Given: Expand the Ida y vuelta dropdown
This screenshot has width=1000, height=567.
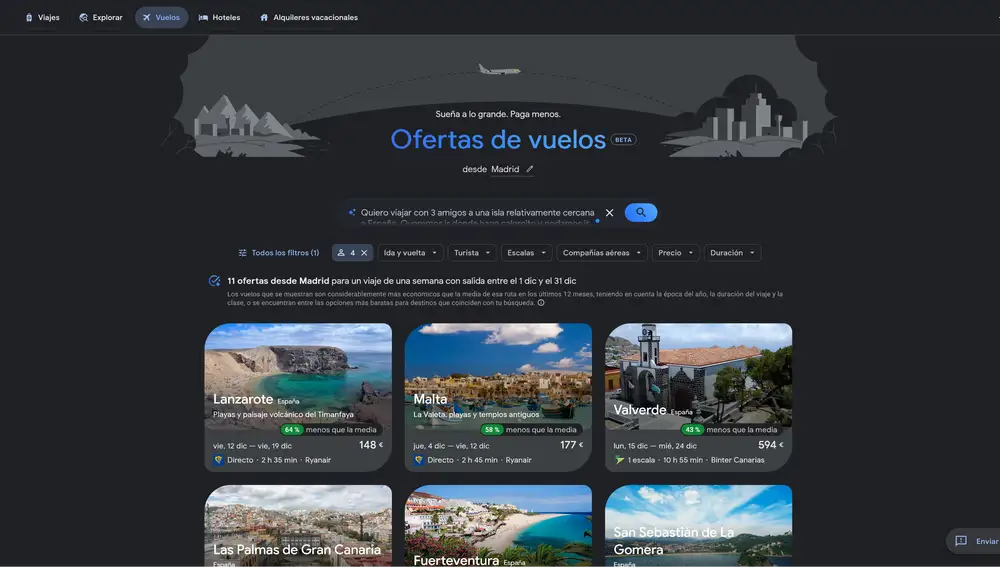Looking at the screenshot, I should (410, 253).
